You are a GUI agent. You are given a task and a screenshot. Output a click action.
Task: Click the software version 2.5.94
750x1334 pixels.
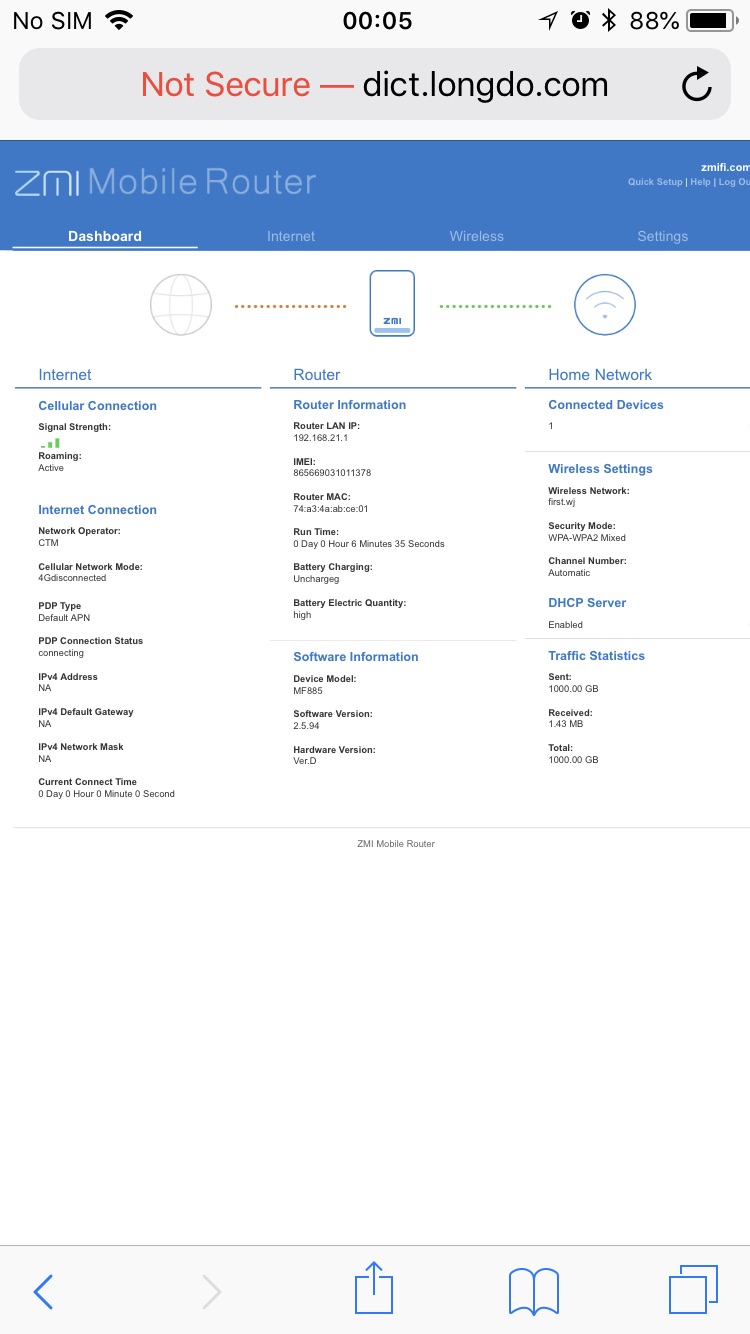tap(305, 726)
